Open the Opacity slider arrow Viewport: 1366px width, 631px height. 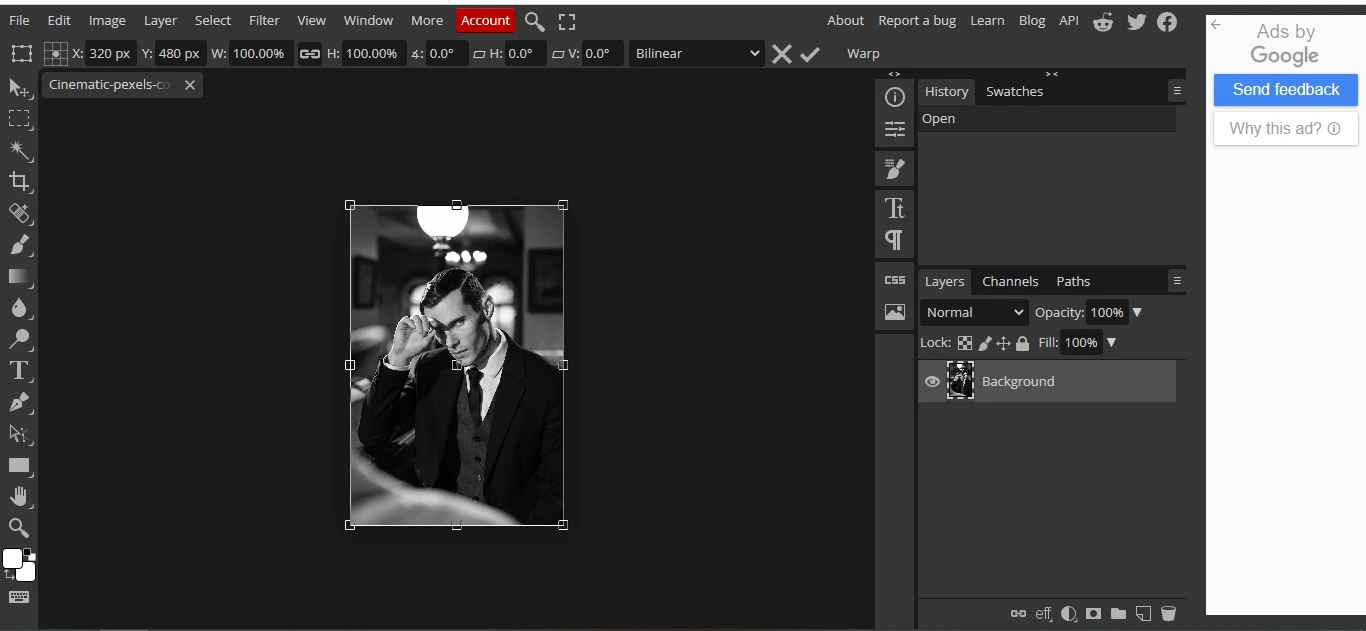point(1137,312)
